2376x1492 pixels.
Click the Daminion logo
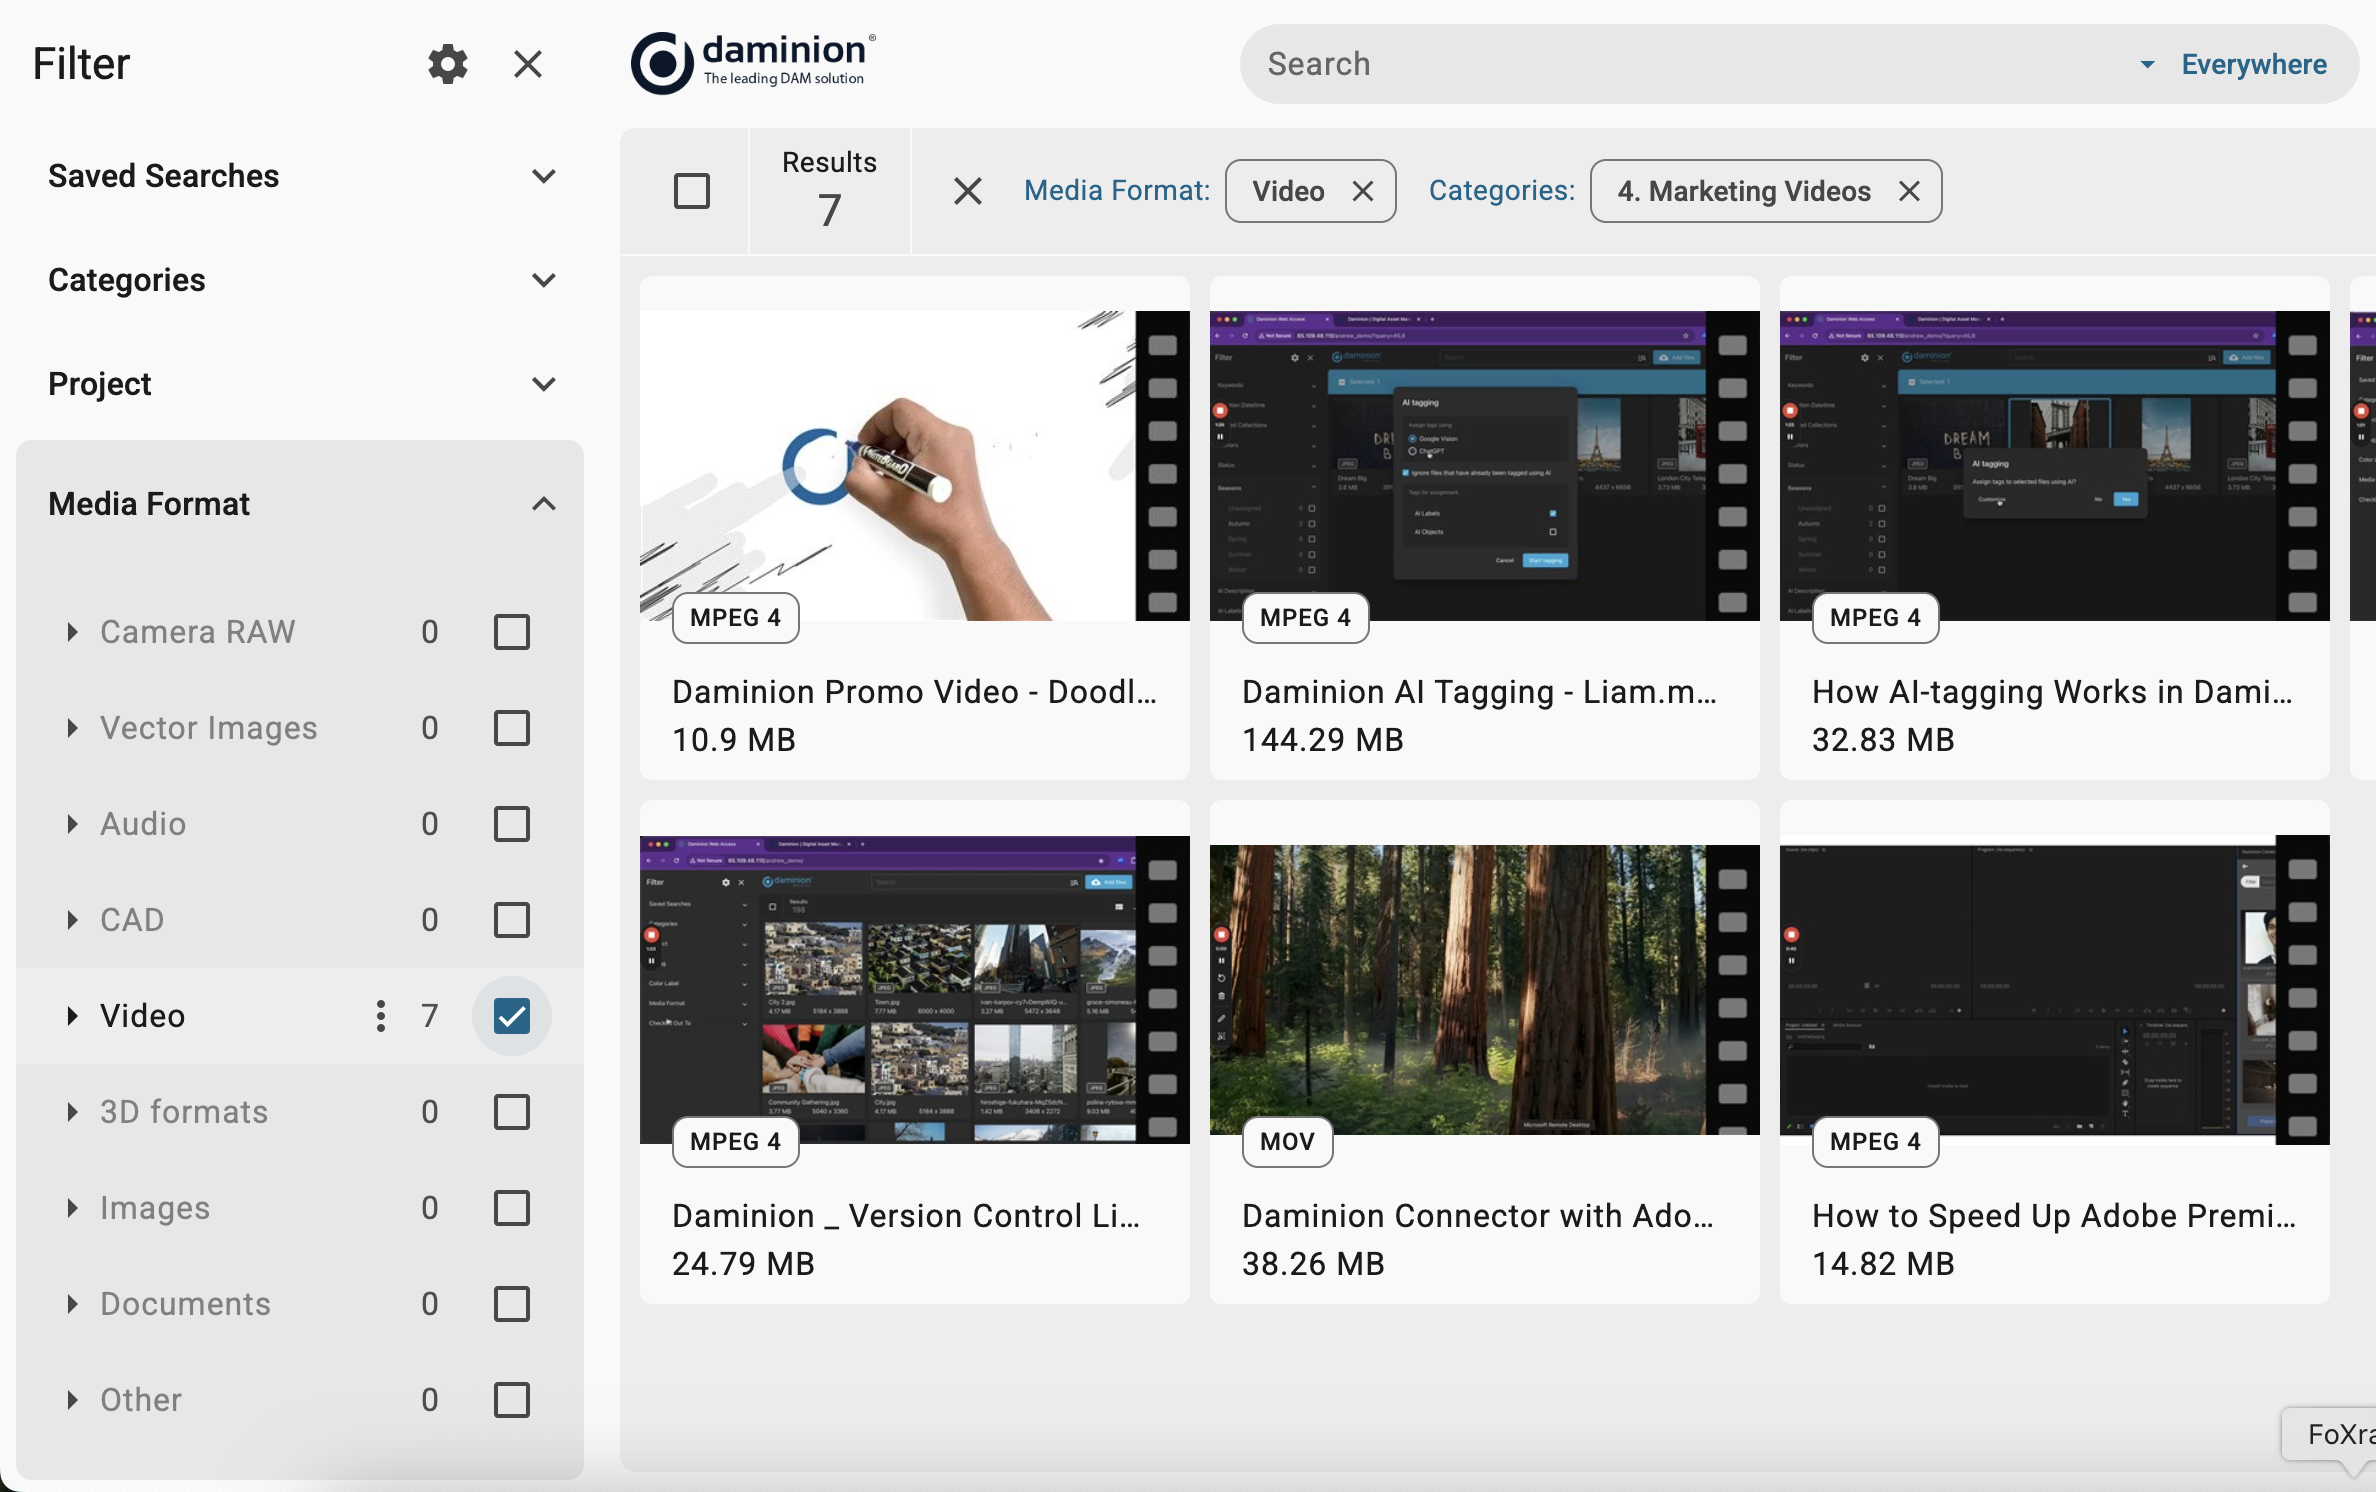click(754, 63)
